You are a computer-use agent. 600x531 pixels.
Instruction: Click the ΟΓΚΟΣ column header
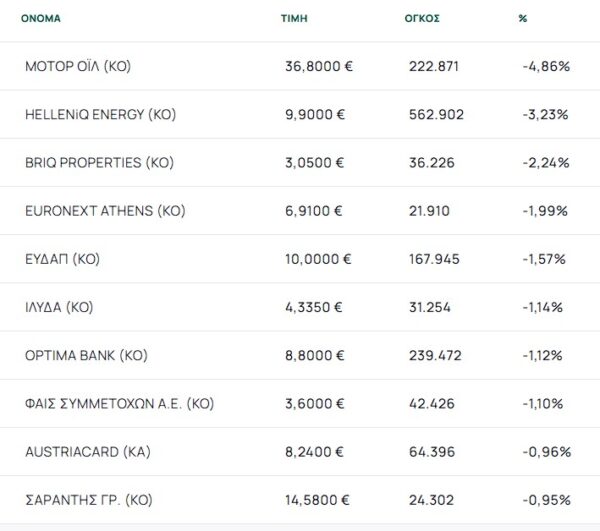pyautogui.click(x=422, y=18)
